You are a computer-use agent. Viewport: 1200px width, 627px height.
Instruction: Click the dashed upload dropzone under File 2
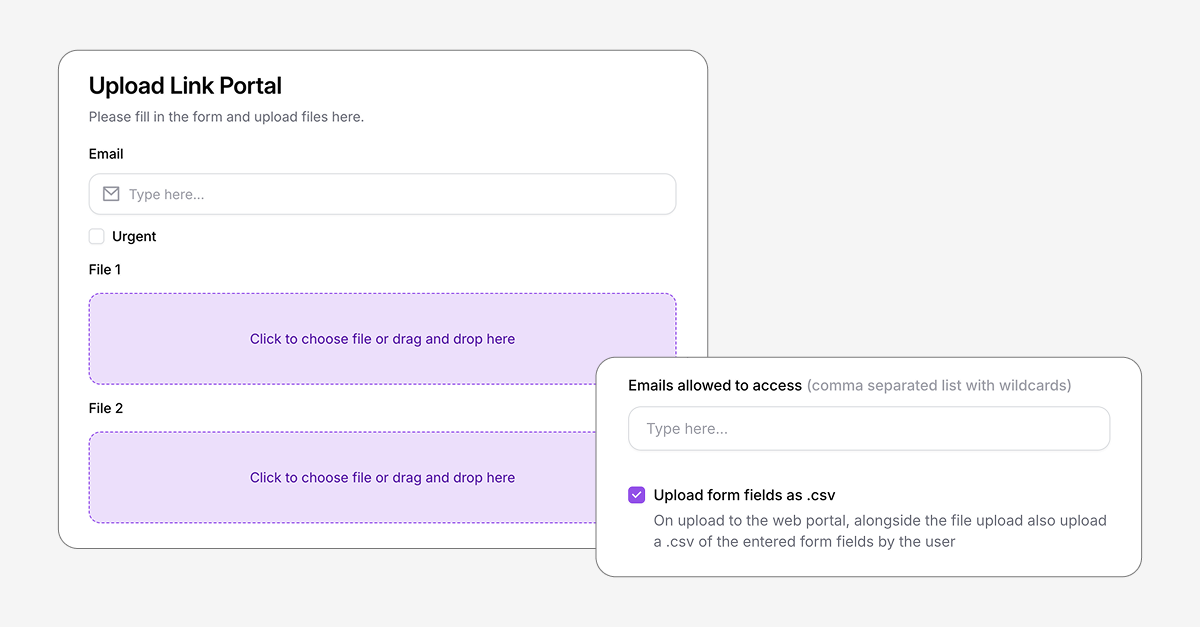(382, 477)
